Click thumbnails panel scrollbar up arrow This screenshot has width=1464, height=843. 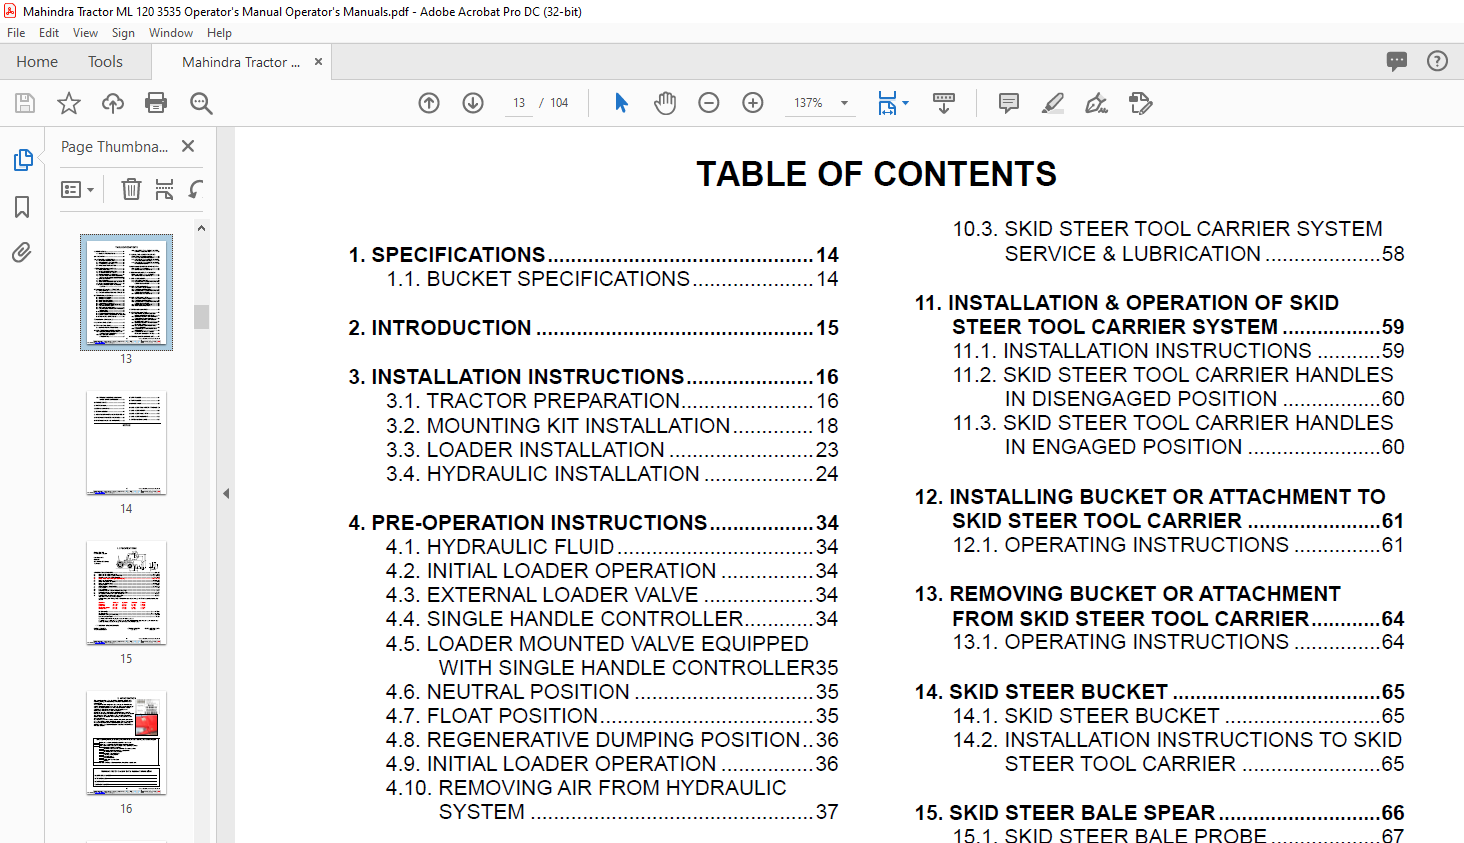201,228
